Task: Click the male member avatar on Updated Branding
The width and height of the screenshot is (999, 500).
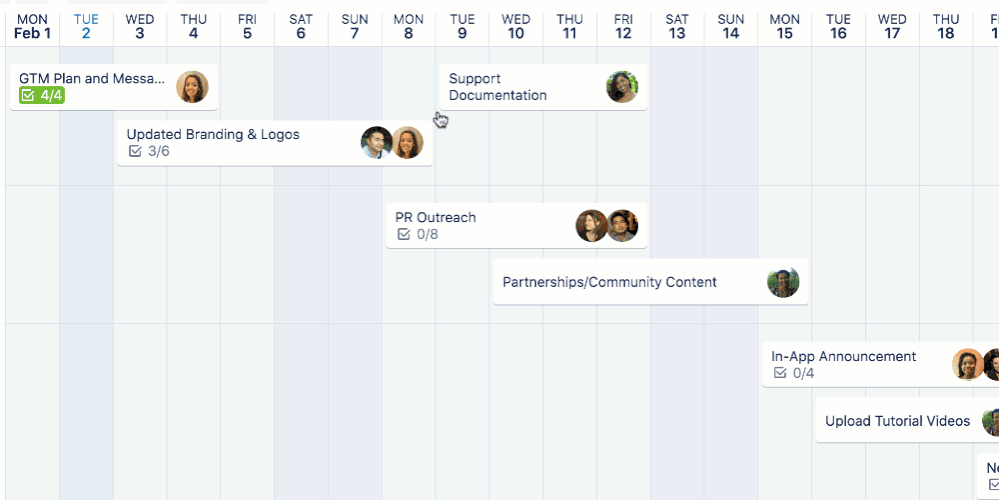Action: 376,143
